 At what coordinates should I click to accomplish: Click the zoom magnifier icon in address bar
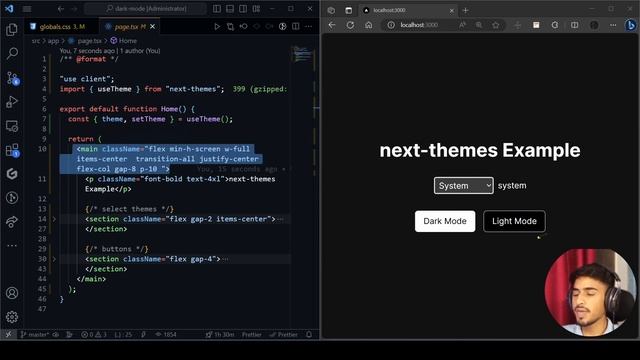pyautogui.click(x=479, y=25)
